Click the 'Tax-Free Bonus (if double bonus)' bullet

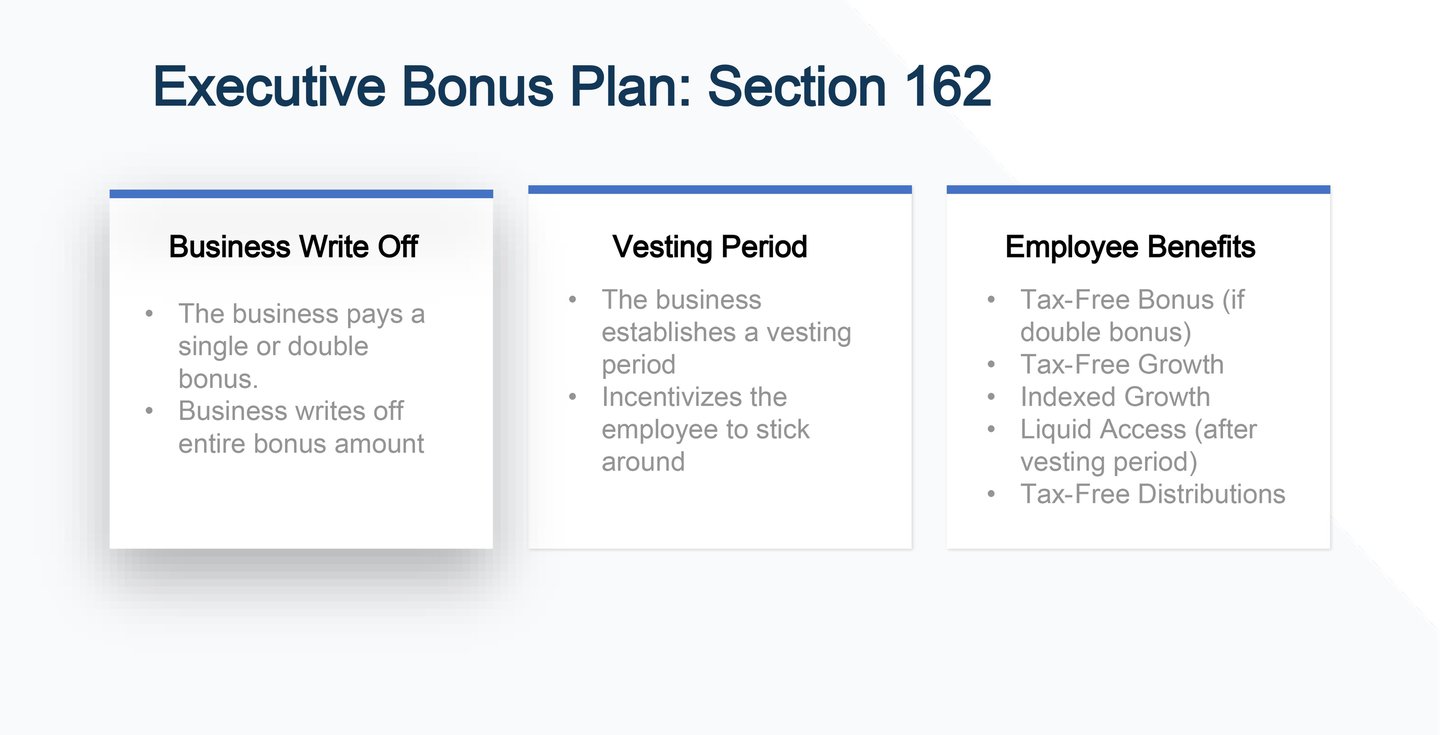click(1132, 315)
